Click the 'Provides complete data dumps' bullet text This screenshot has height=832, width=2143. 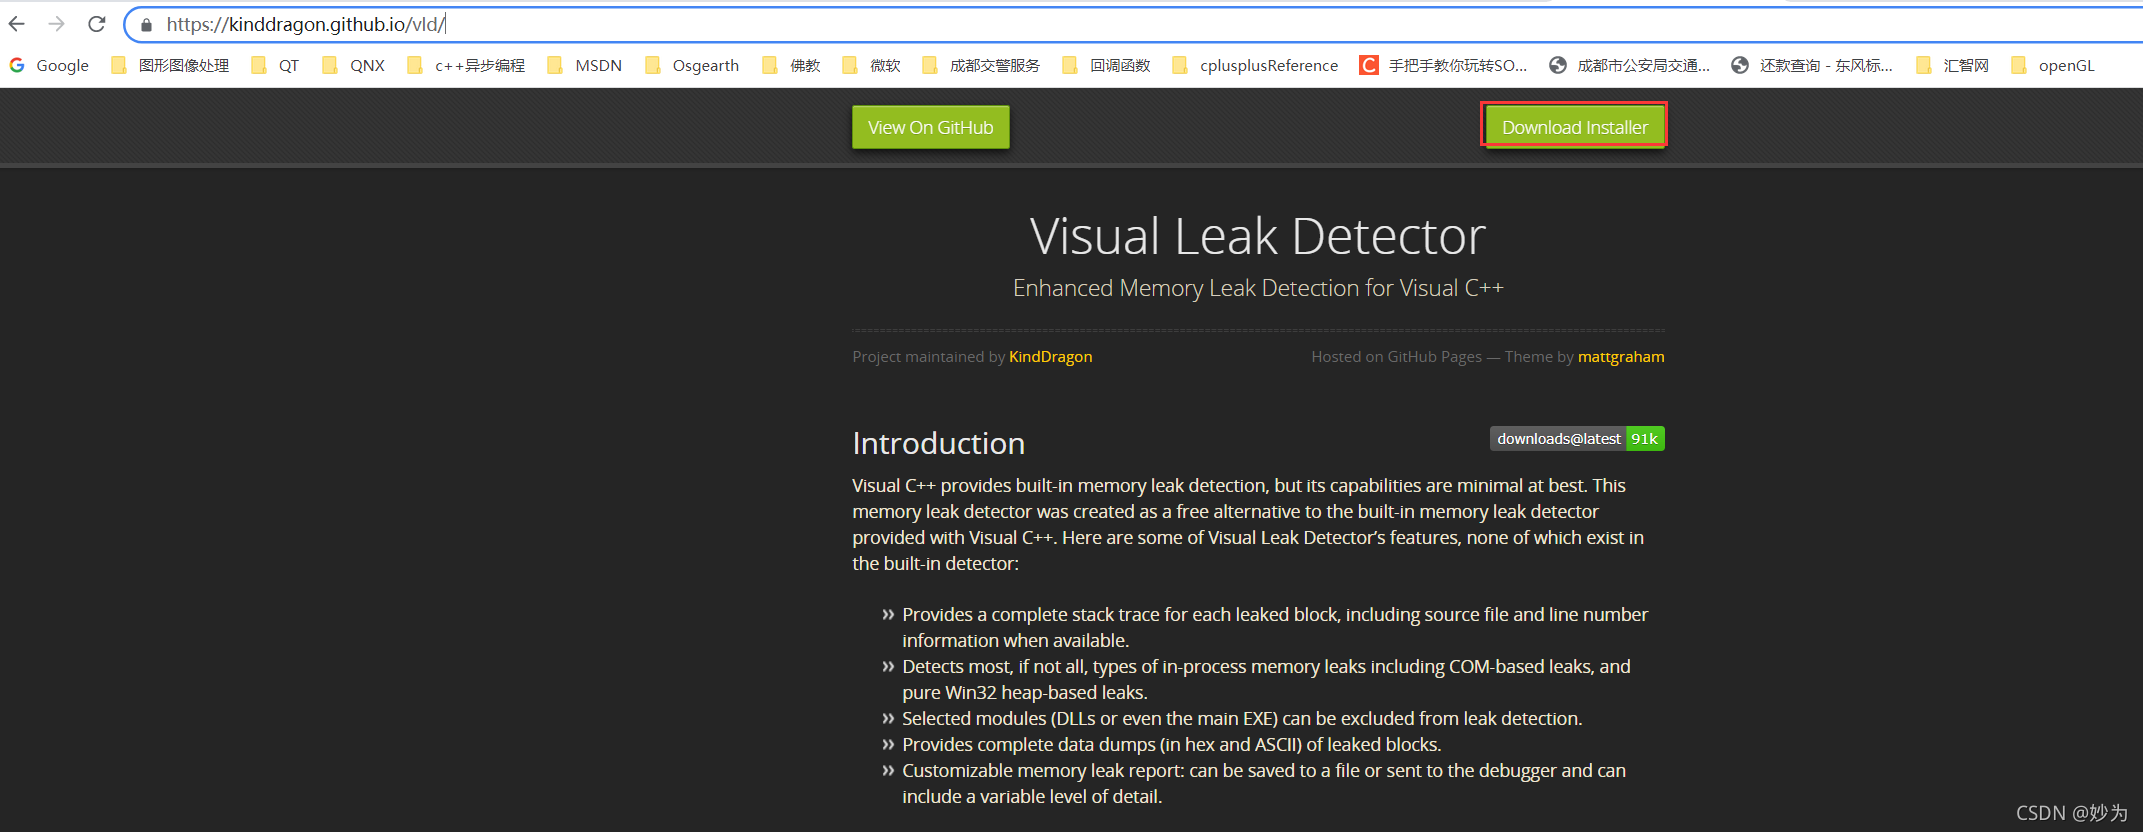pyautogui.click(x=1171, y=744)
